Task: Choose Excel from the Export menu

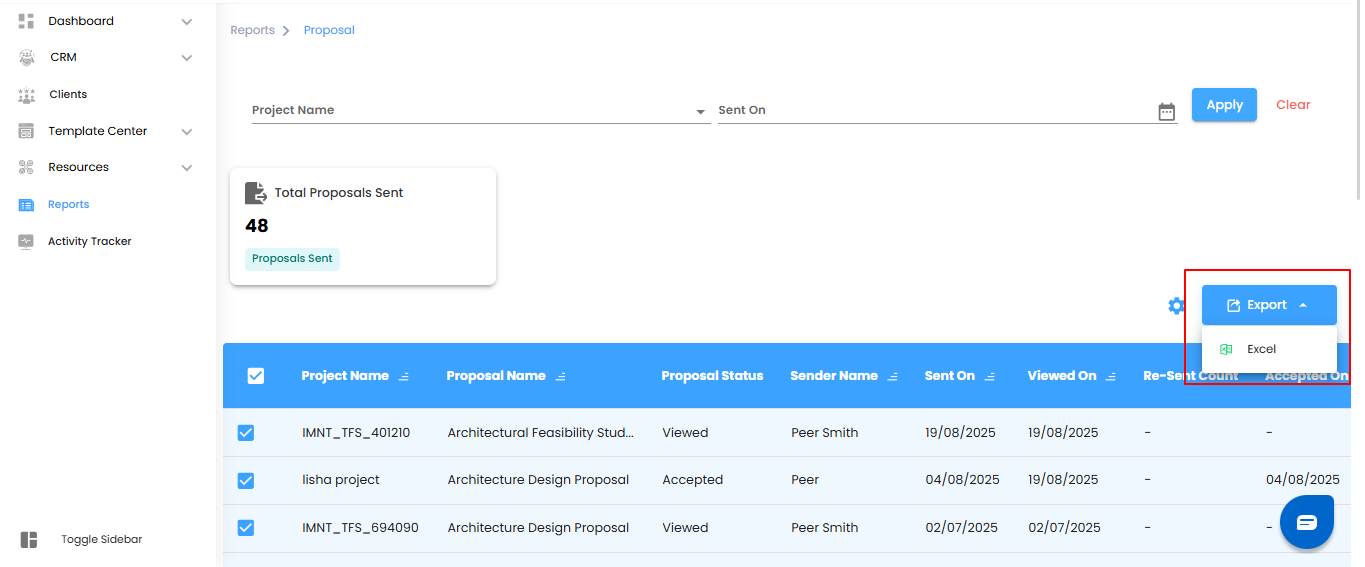Action: coord(1261,349)
